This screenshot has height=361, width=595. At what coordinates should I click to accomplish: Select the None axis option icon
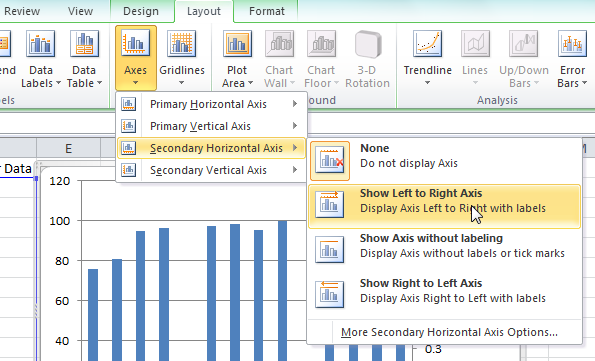[x=330, y=161]
